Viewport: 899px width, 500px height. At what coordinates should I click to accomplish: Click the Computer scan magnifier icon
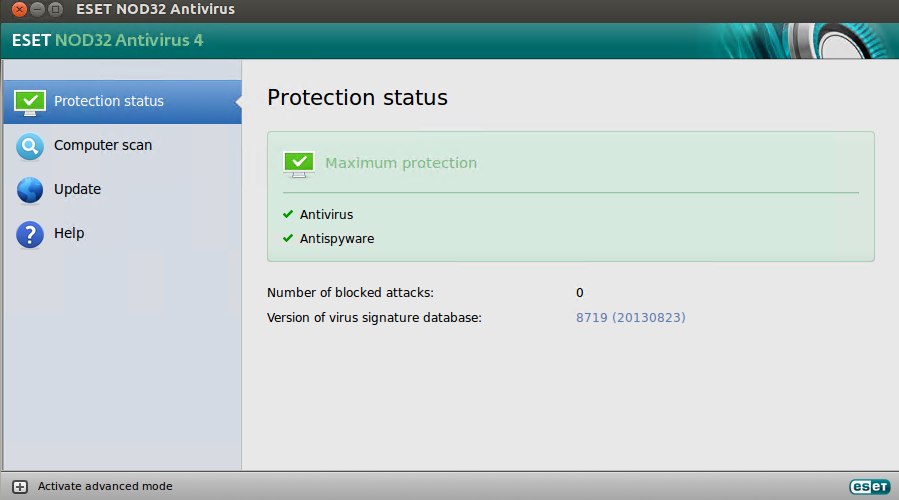tap(30, 146)
